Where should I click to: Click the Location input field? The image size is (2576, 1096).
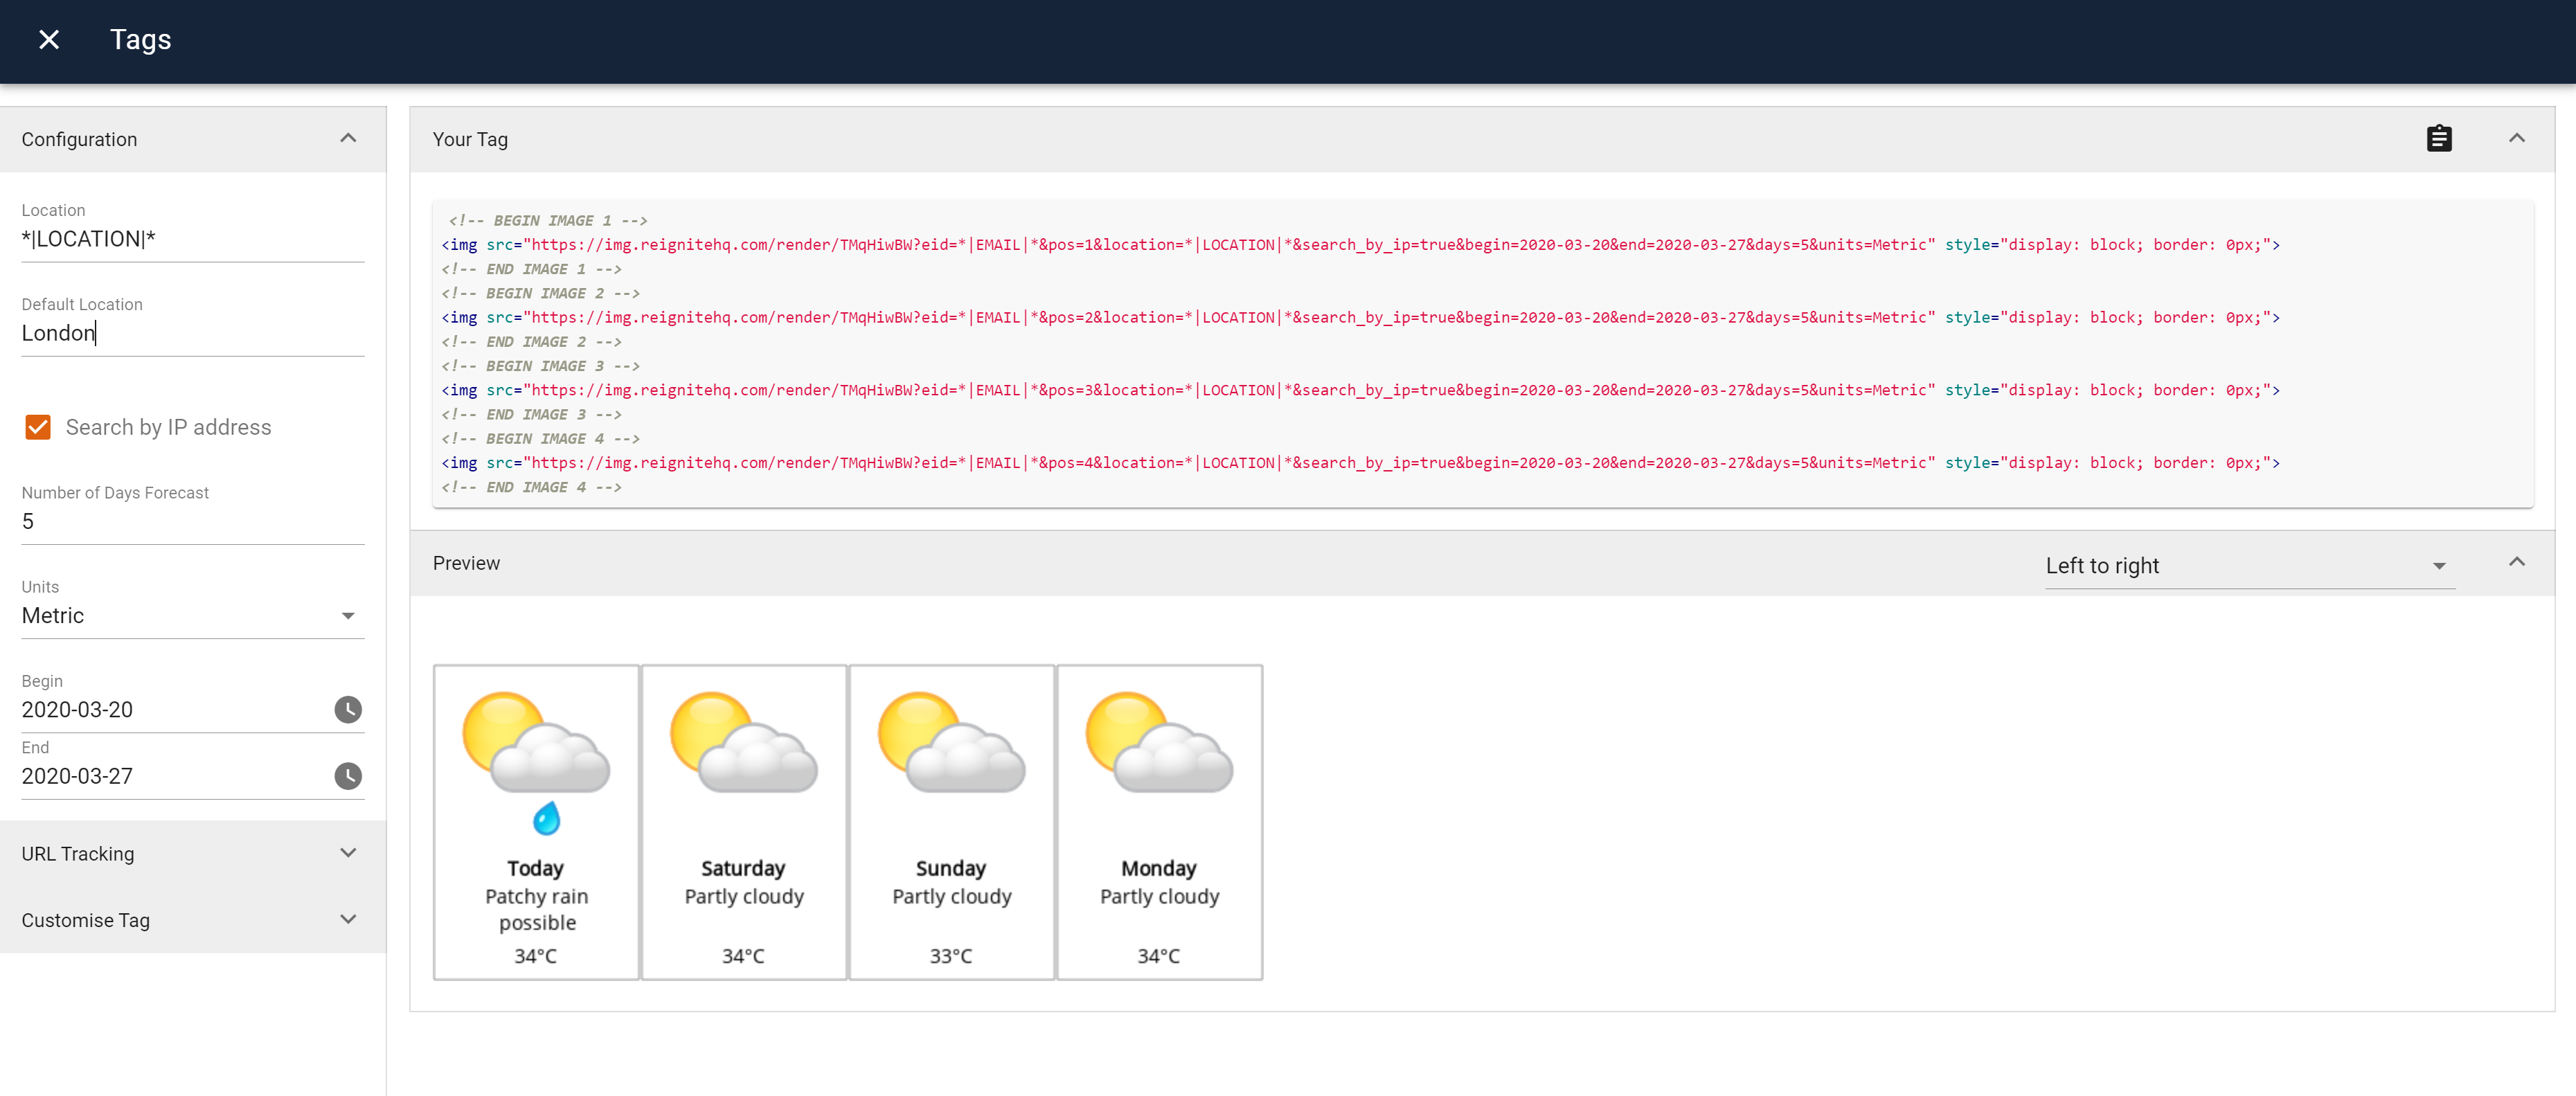tap(192, 239)
